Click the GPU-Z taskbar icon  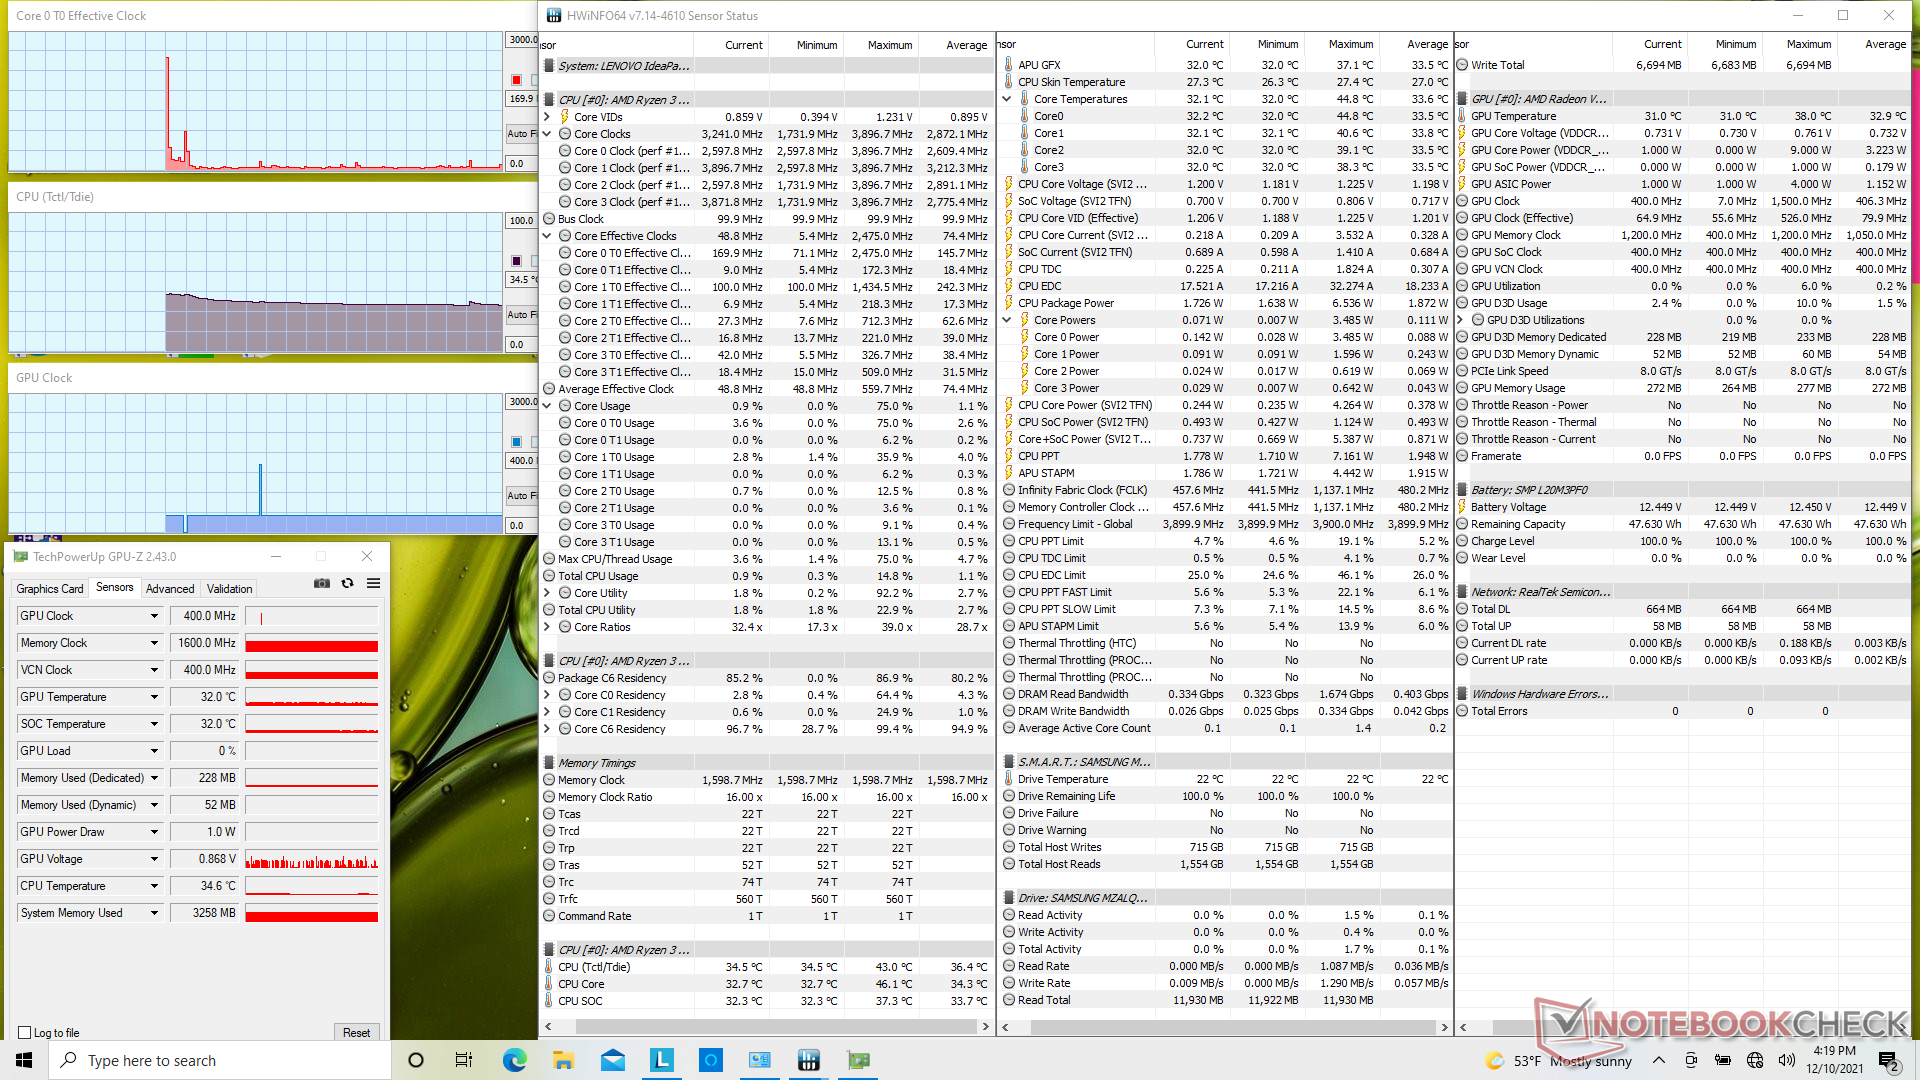858,1060
